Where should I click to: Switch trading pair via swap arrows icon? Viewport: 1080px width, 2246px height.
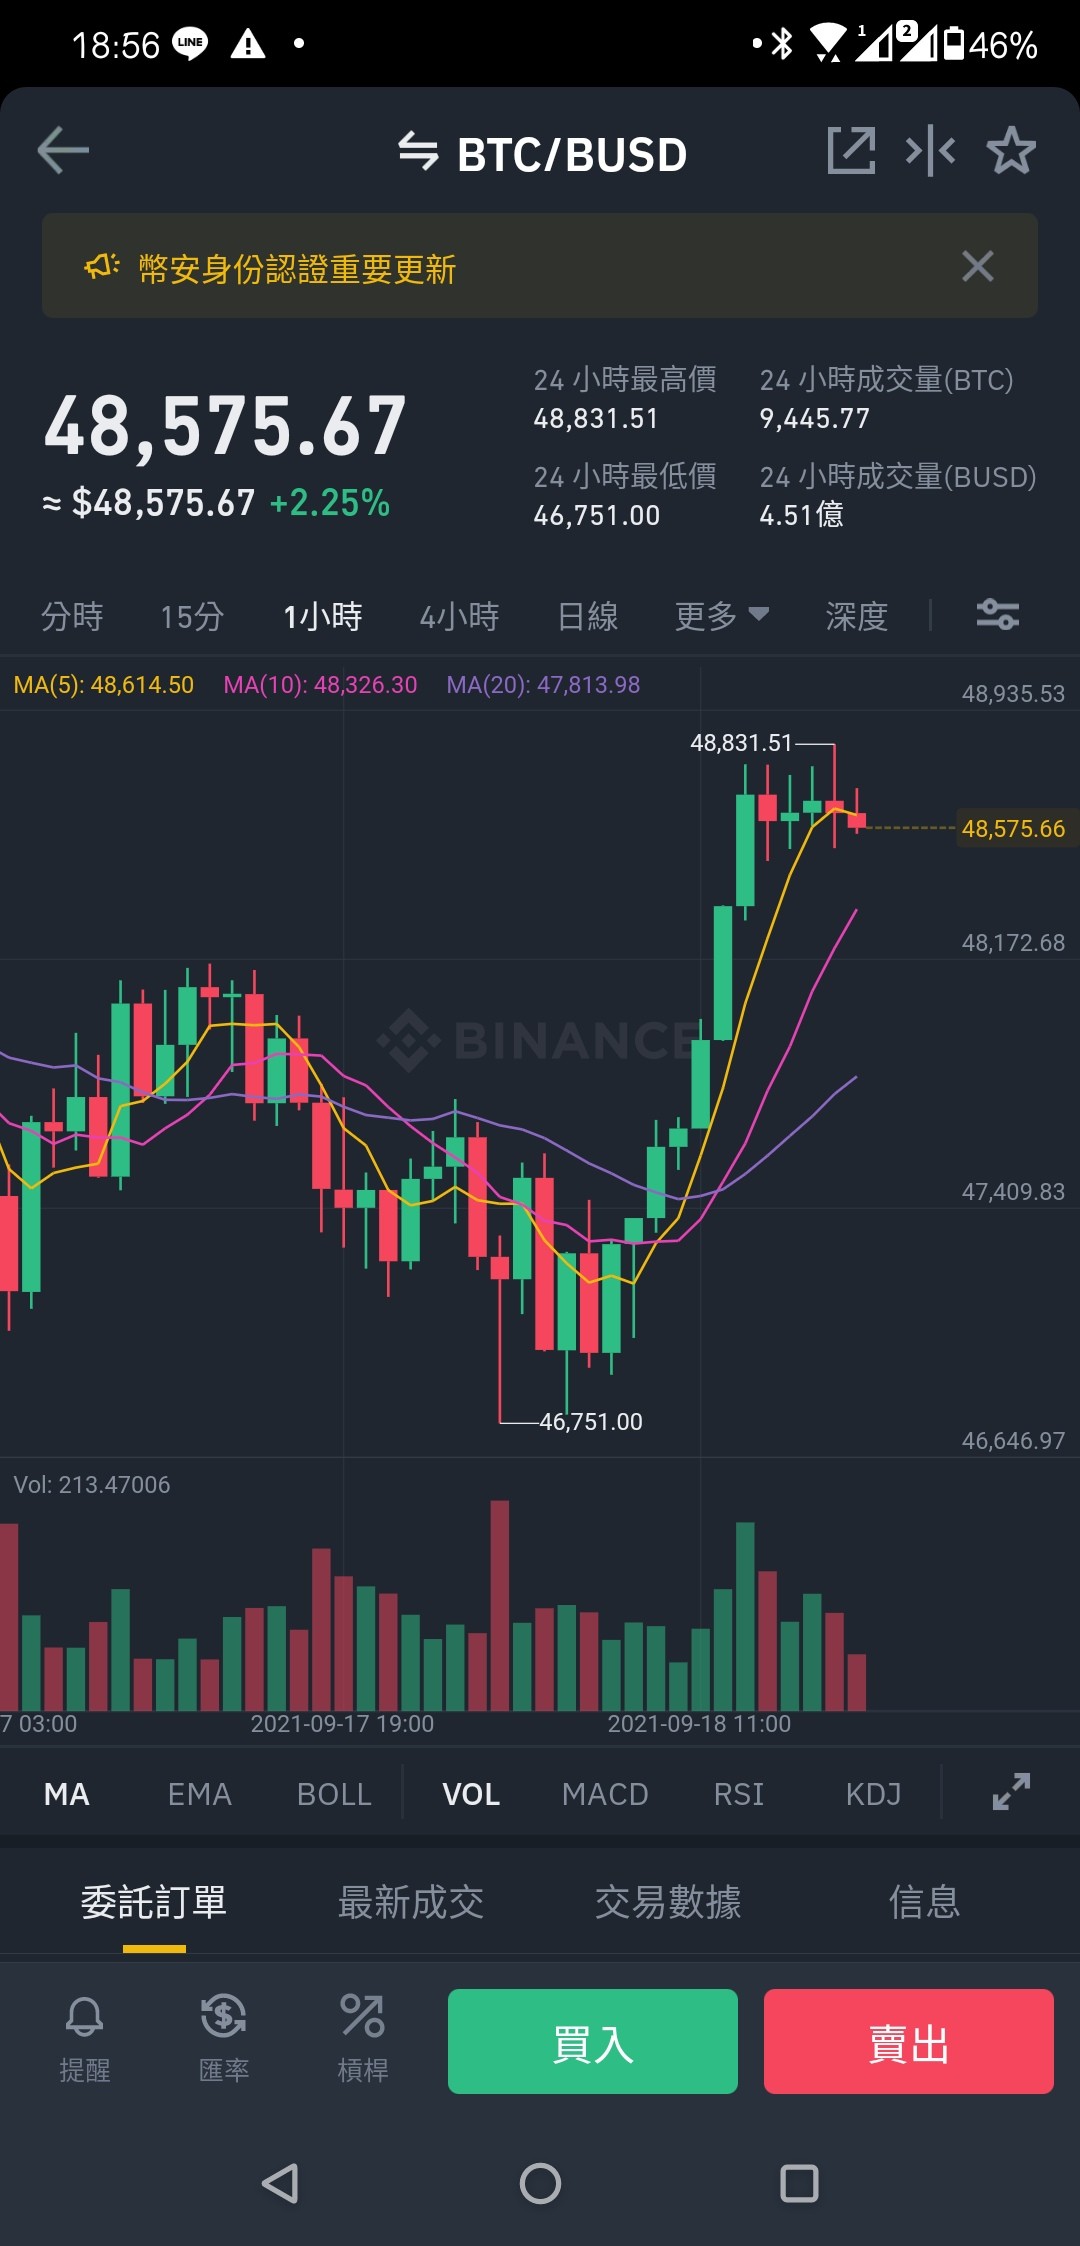(x=418, y=152)
